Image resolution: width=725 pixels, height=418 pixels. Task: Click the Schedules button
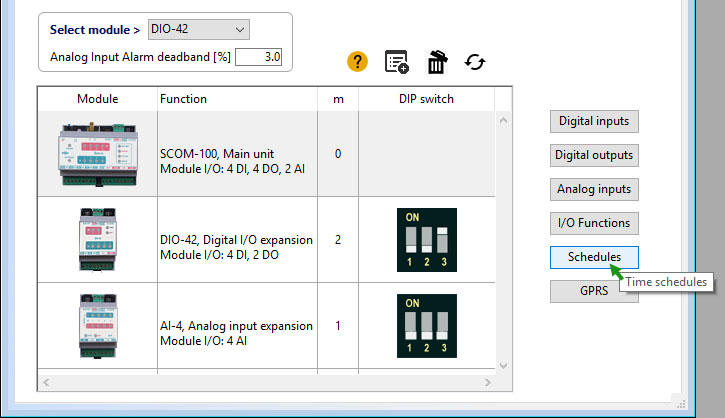point(594,257)
